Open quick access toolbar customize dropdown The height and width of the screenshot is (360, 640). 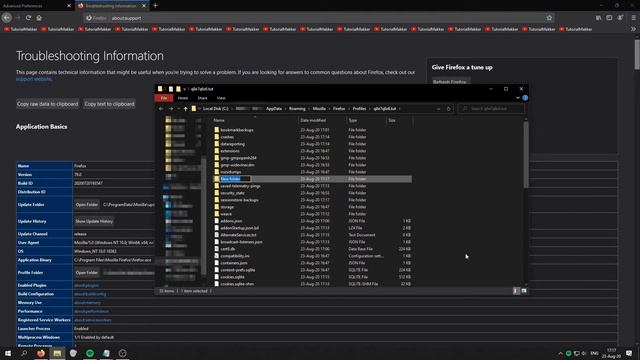[x=184, y=89]
